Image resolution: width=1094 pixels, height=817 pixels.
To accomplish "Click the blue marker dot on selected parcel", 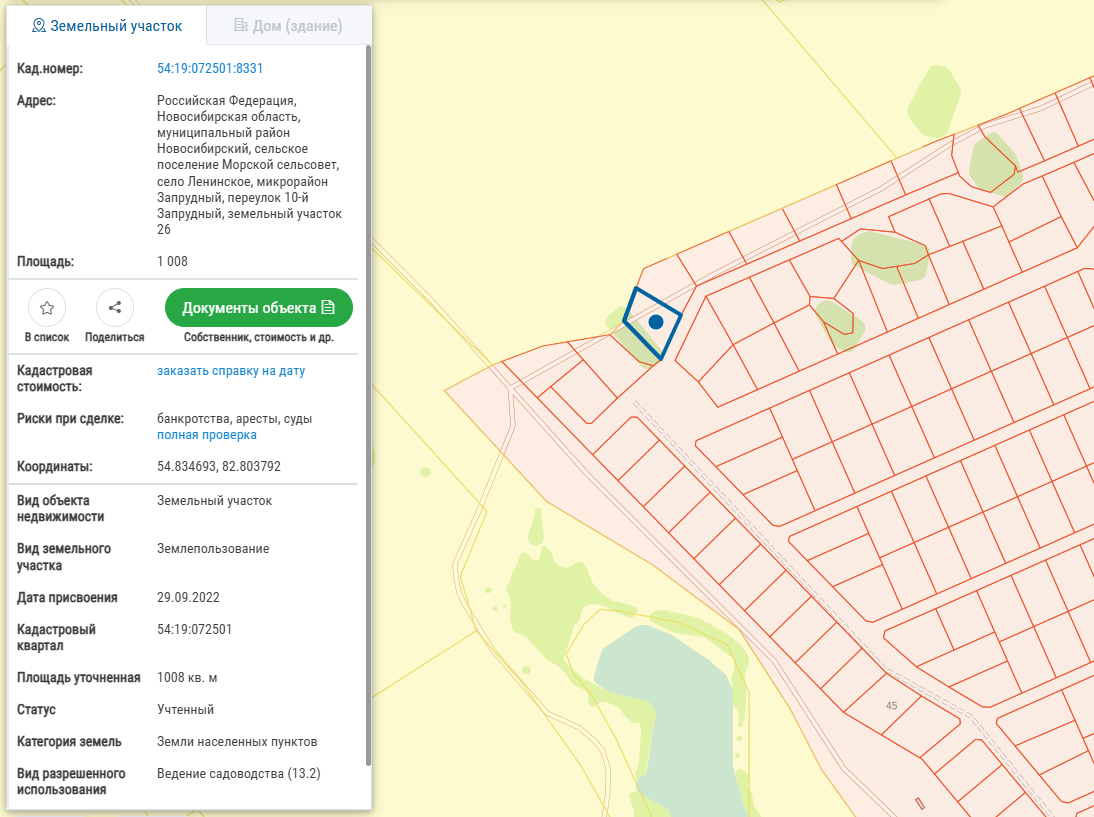I will 656,322.
